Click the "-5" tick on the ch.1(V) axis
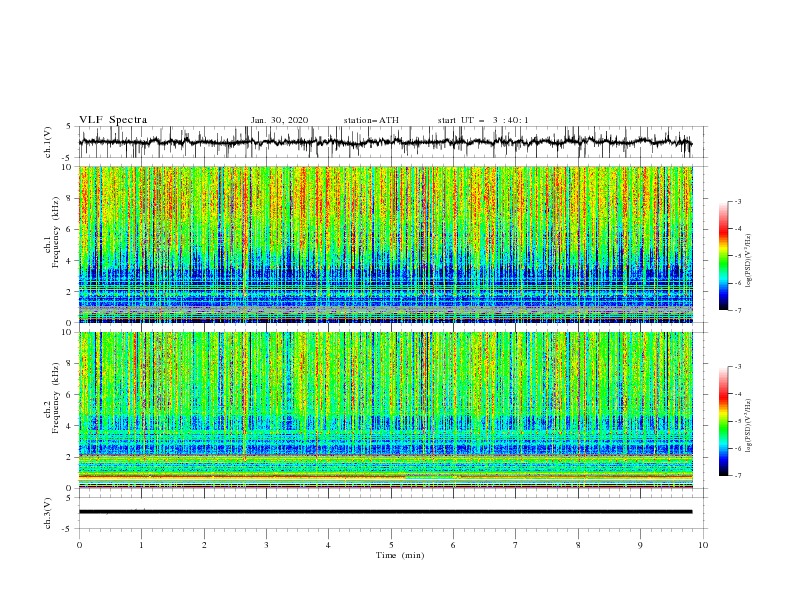The height and width of the screenshot is (612, 792). click(68, 158)
